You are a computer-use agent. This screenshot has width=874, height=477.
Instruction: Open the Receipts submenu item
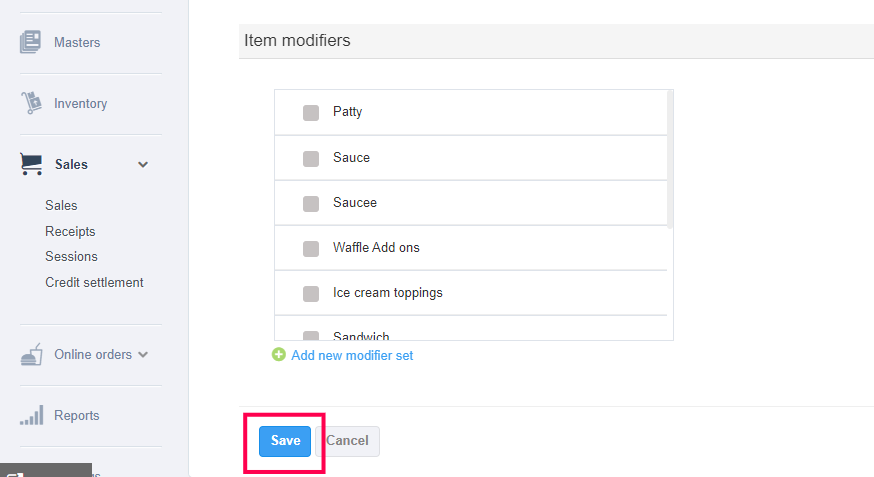pyautogui.click(x=70, y=231)
